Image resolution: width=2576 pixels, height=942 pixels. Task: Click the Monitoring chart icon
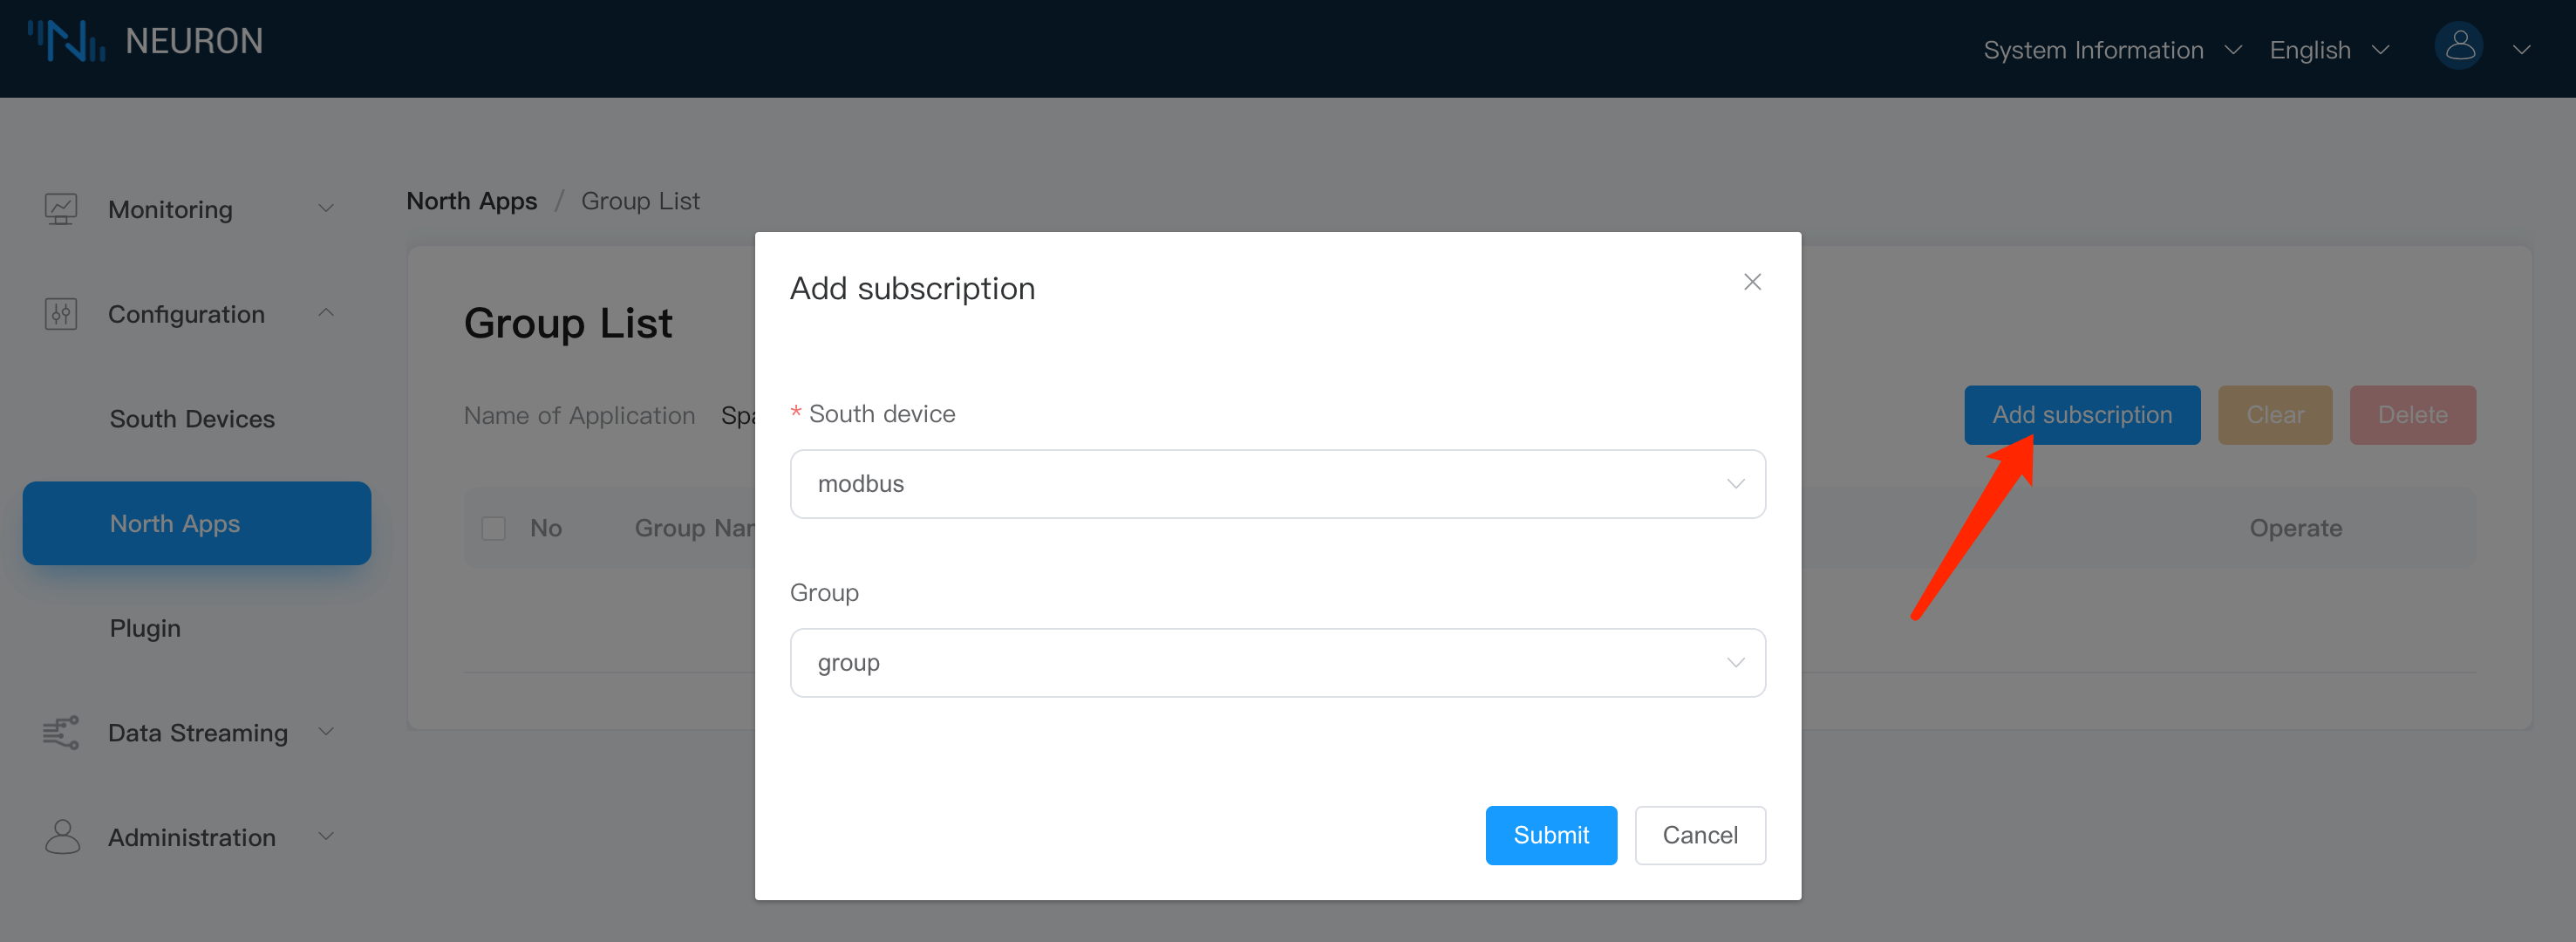(61, 209)
